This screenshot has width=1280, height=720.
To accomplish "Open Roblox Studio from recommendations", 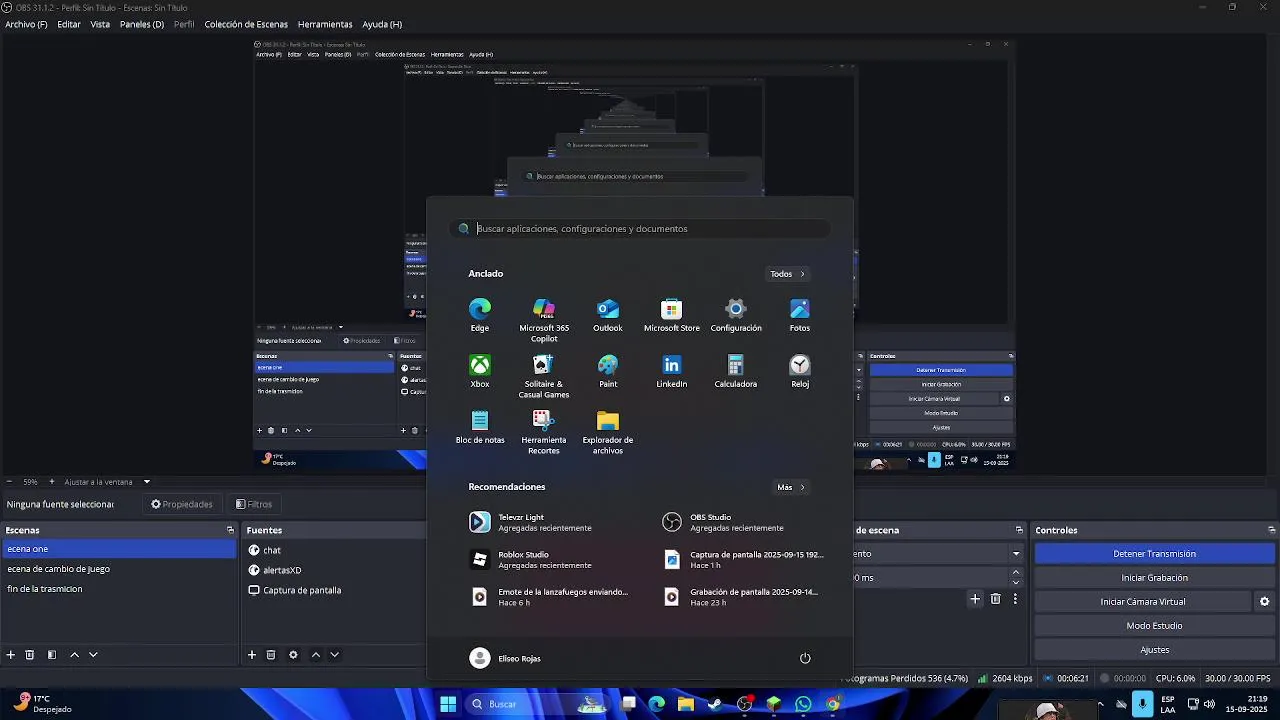I will [545, 560].
